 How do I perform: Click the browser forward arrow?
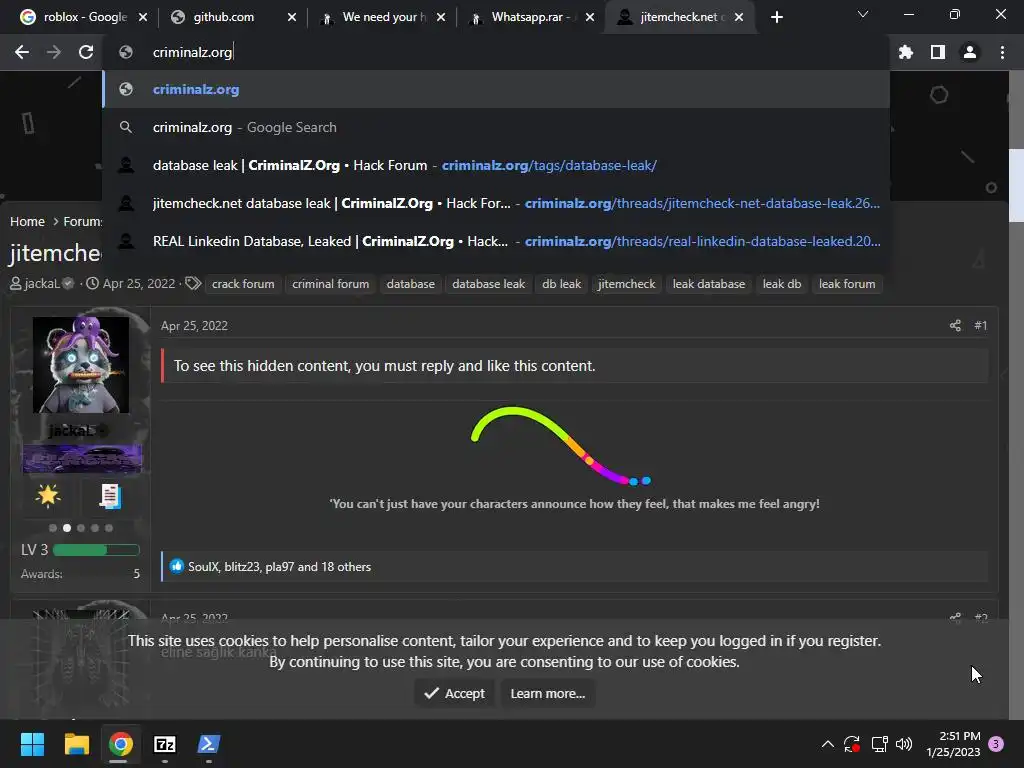point(54,52)
